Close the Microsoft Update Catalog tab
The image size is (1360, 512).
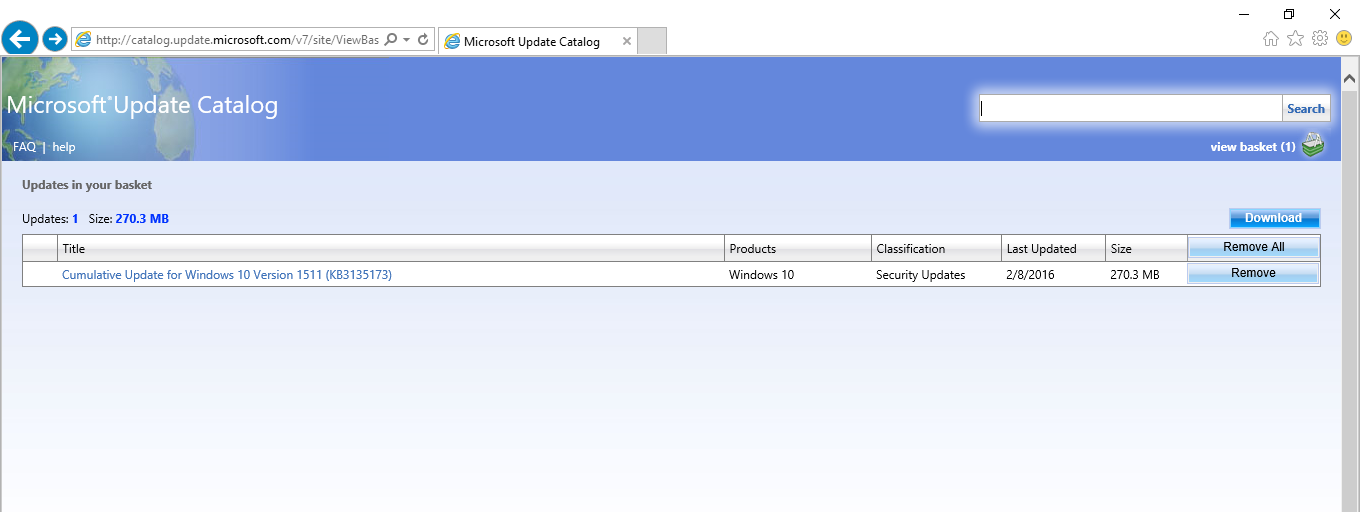coord(627,41)
